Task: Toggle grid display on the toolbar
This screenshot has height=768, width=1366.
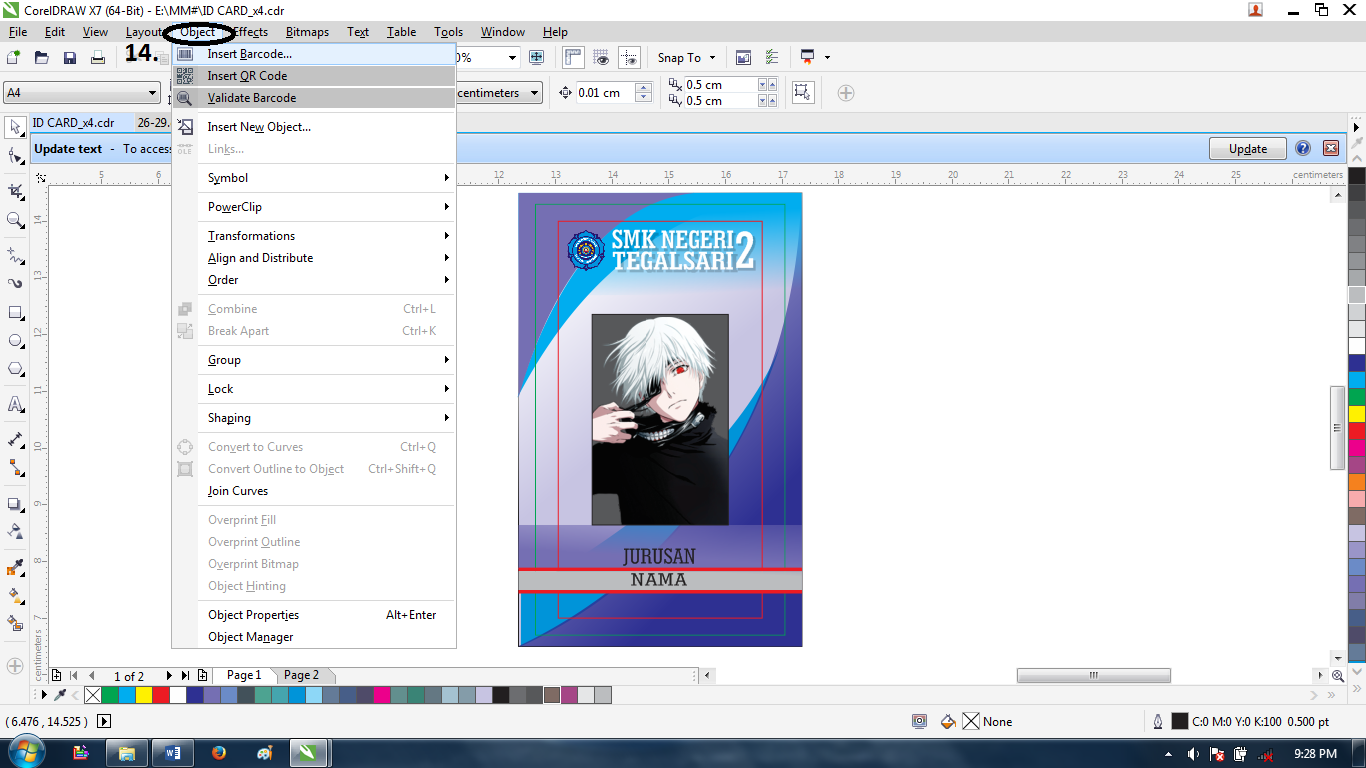Action: pyautogui.click(x=599, y=57)
